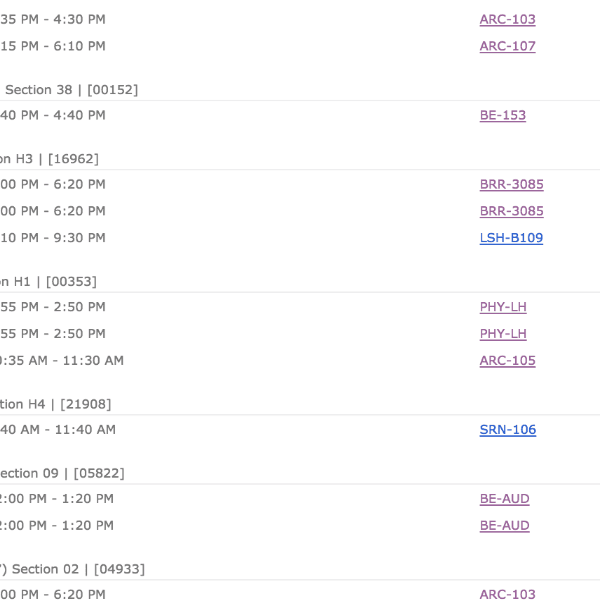The width and height of the screenshot is (600, 600).
Task: Visit the SRN-106 link
Action: point(507,430)
